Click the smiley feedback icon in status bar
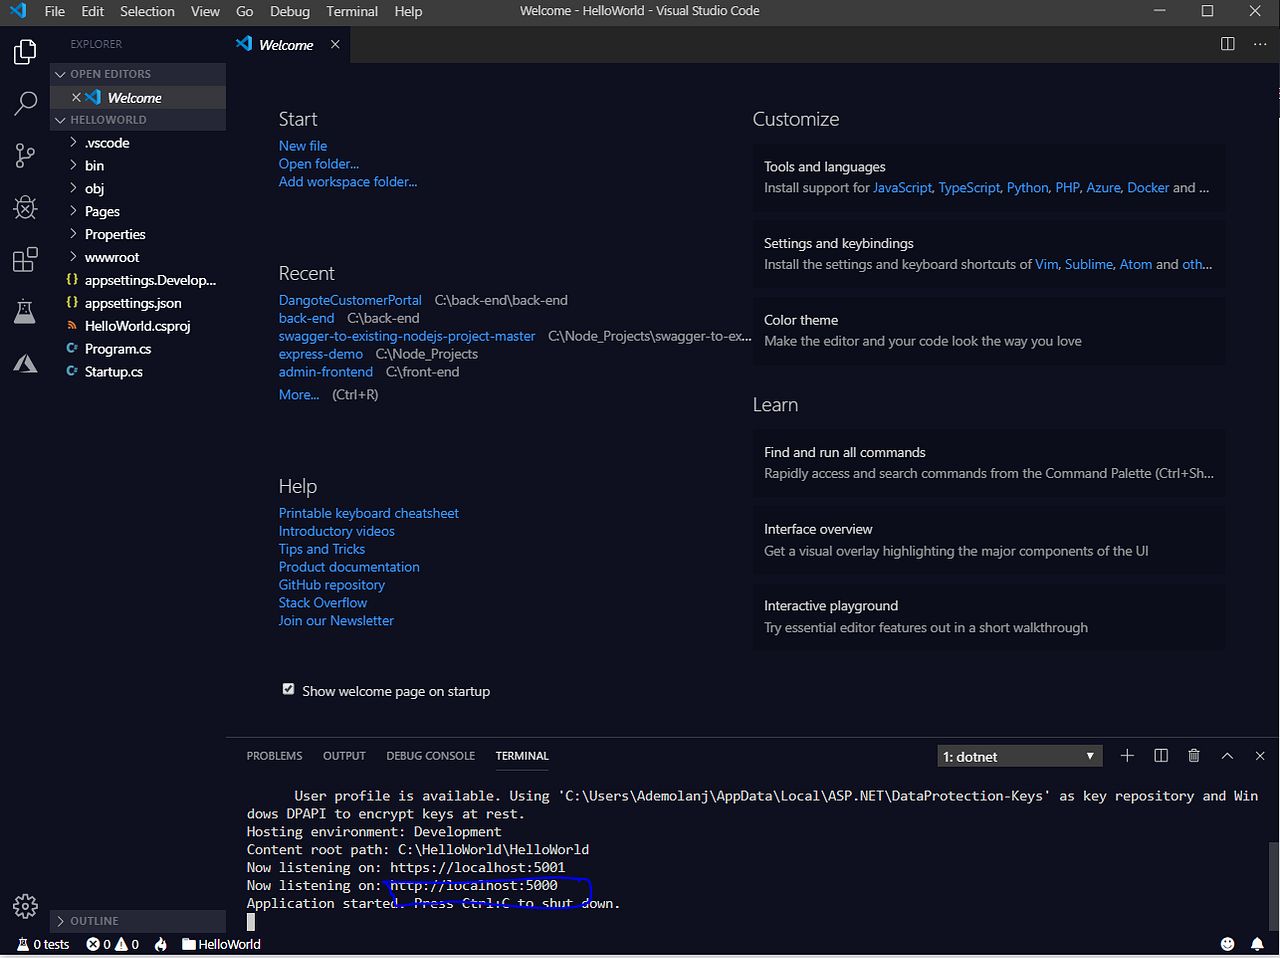 tap(1227, 943)
